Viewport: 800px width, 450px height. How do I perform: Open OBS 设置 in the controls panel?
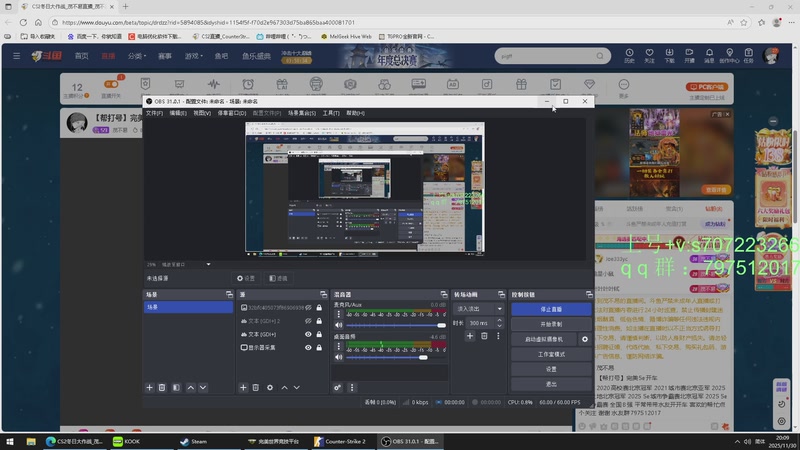(551, 369)
